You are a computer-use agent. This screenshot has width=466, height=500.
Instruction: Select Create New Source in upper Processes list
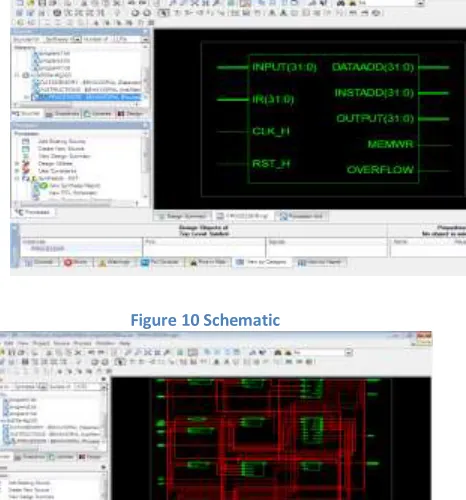[x=61, y=149]
